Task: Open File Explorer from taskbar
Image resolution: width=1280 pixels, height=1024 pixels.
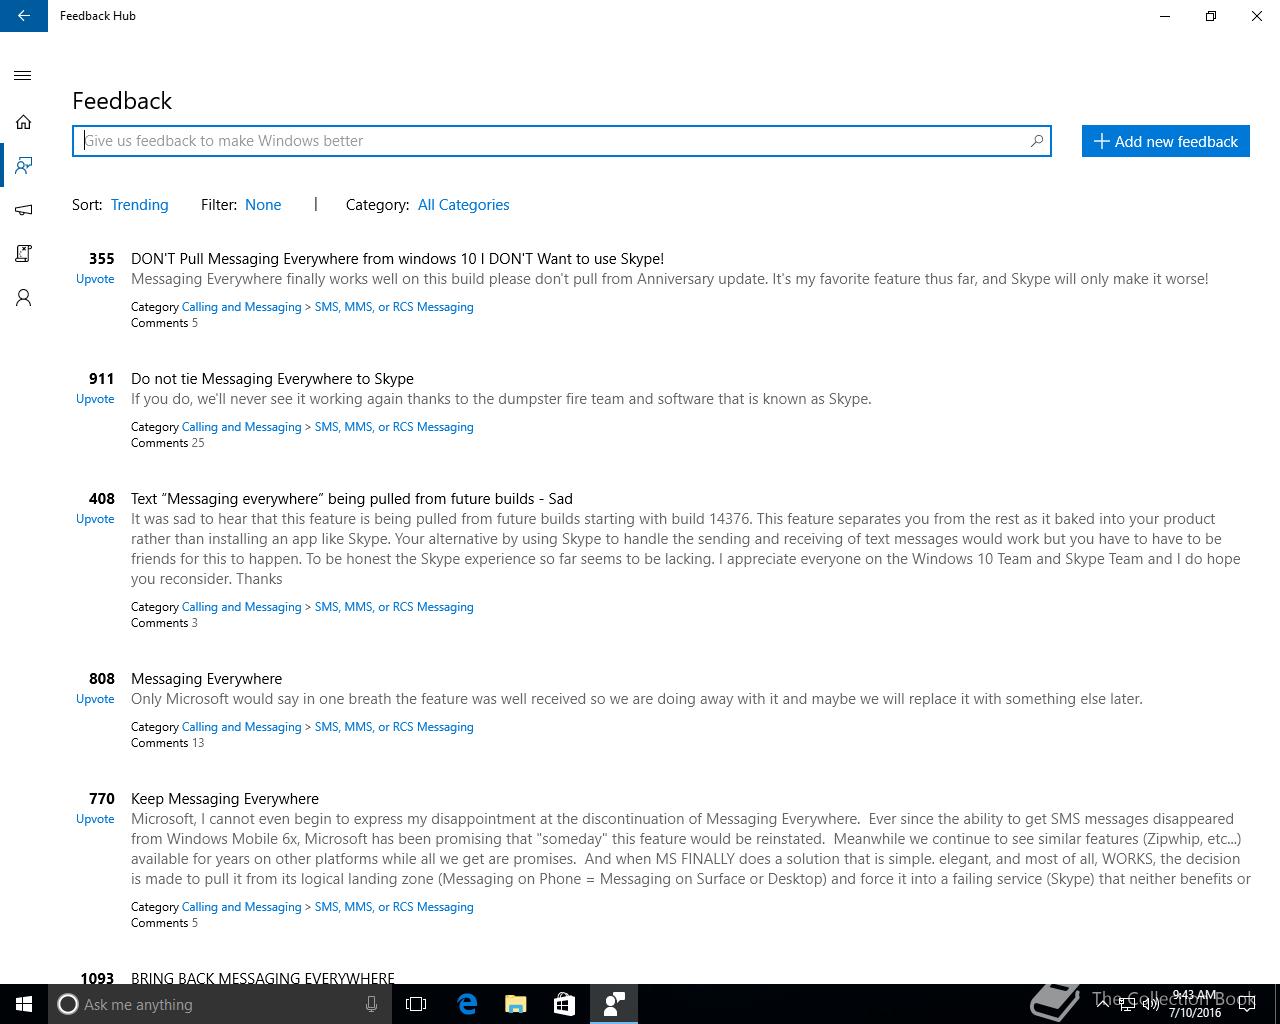Action: pos(516,1004)
